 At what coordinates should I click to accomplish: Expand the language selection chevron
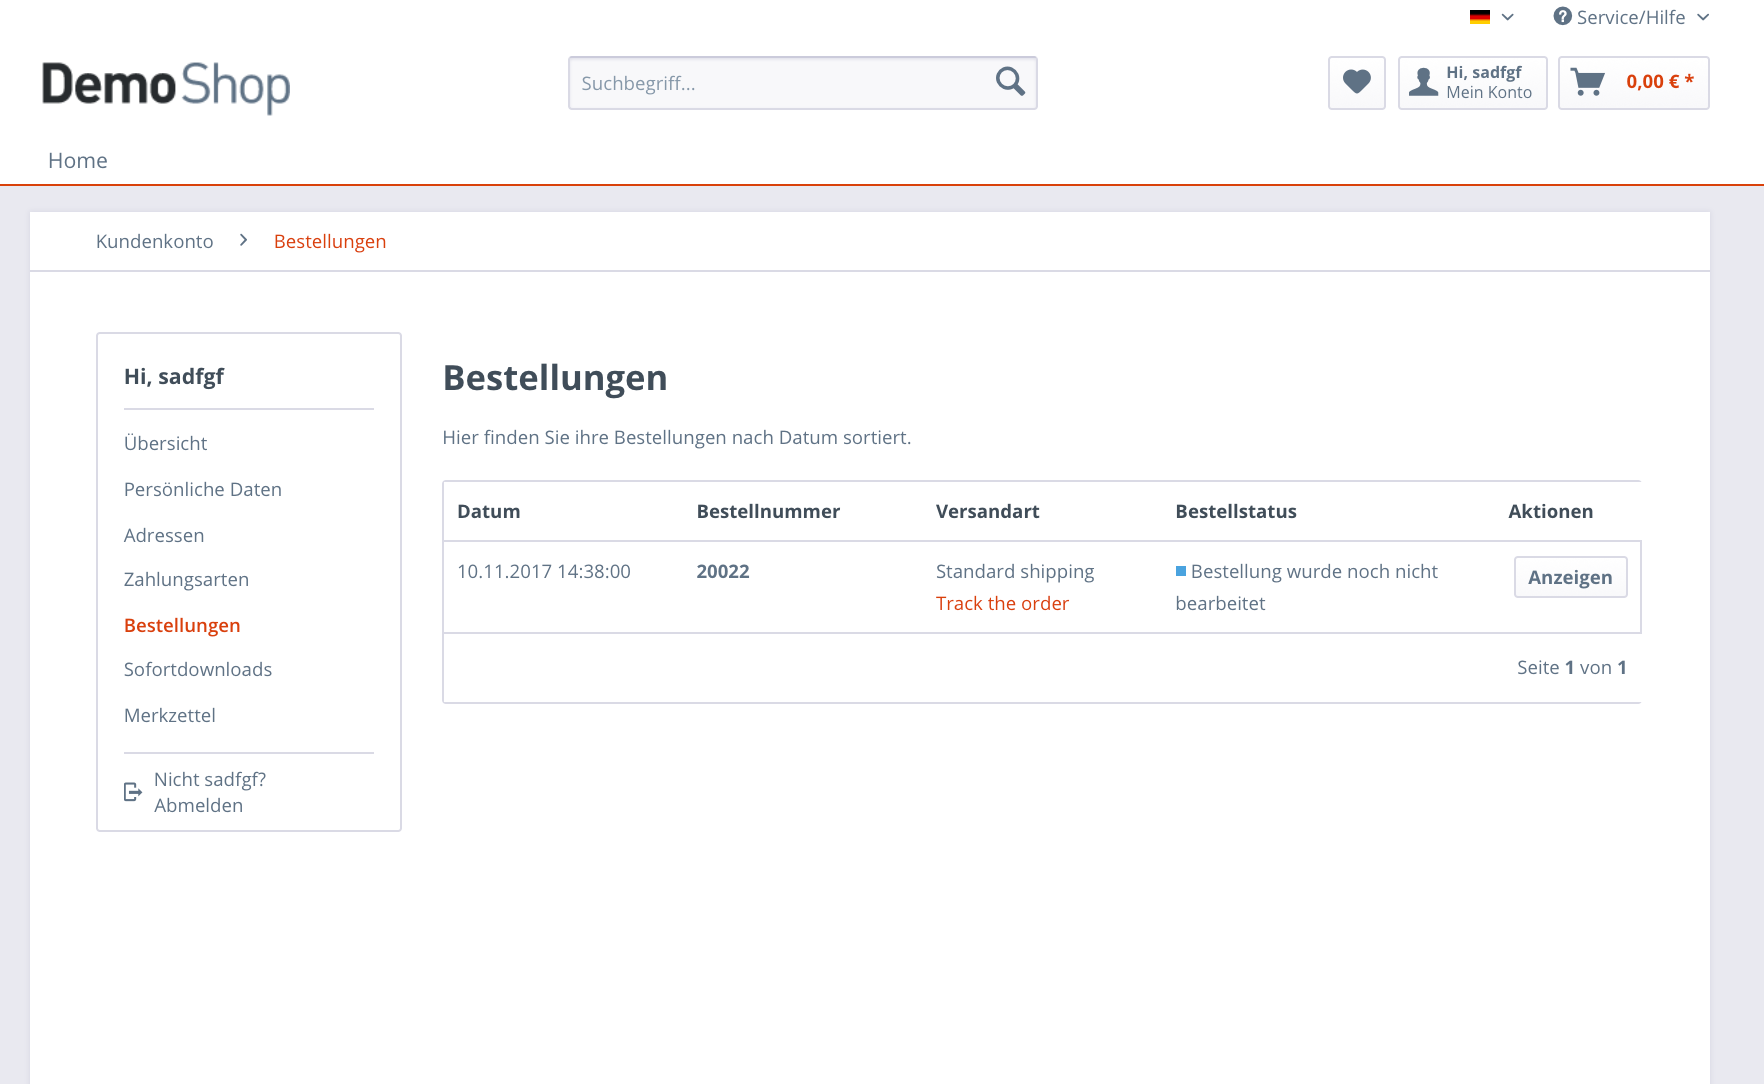click(x=1508, y=17)
